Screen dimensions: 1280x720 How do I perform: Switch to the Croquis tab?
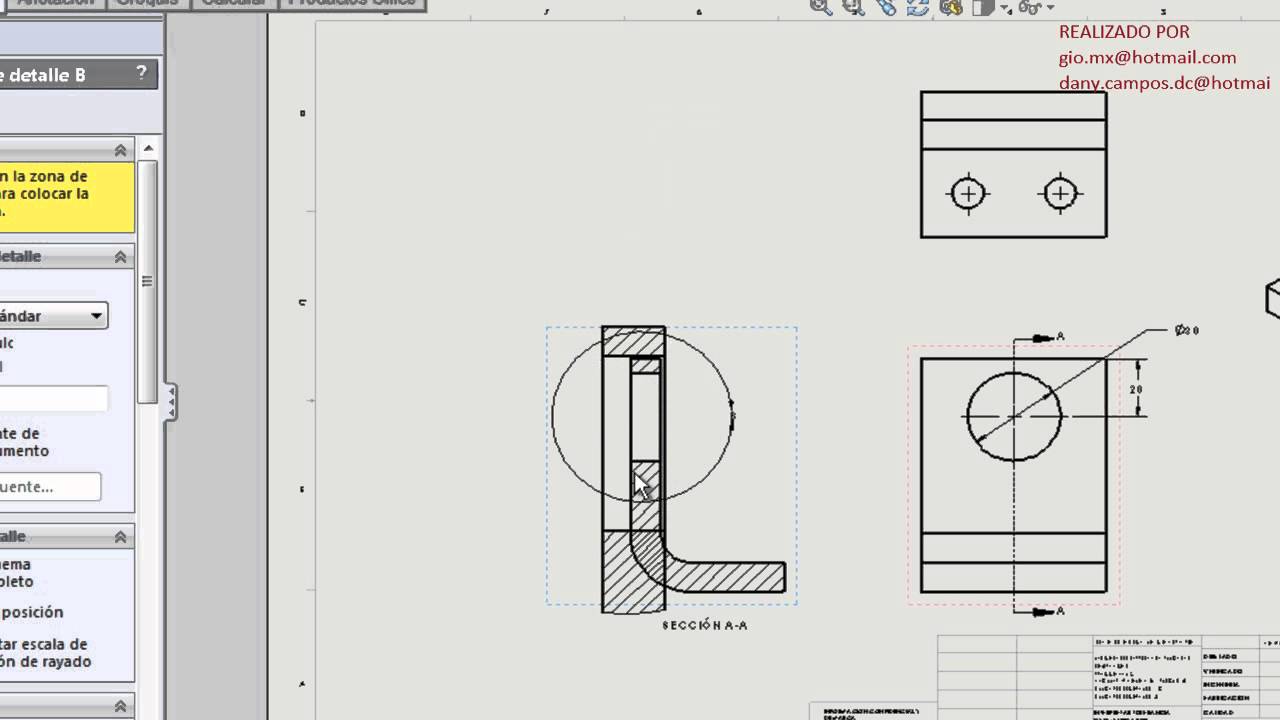pos(147,3)
